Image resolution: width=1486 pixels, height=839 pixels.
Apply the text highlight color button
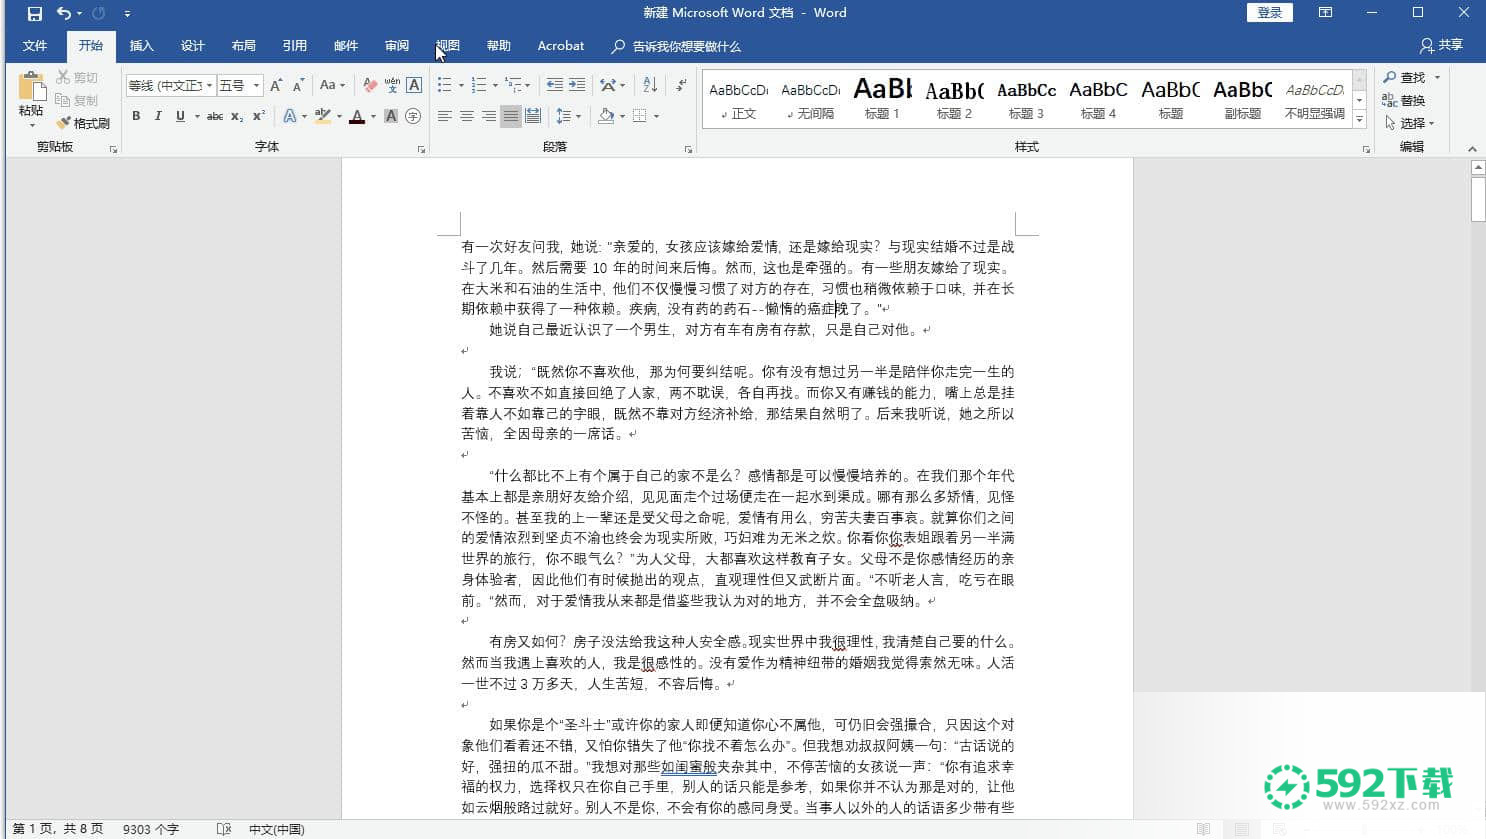322,116
